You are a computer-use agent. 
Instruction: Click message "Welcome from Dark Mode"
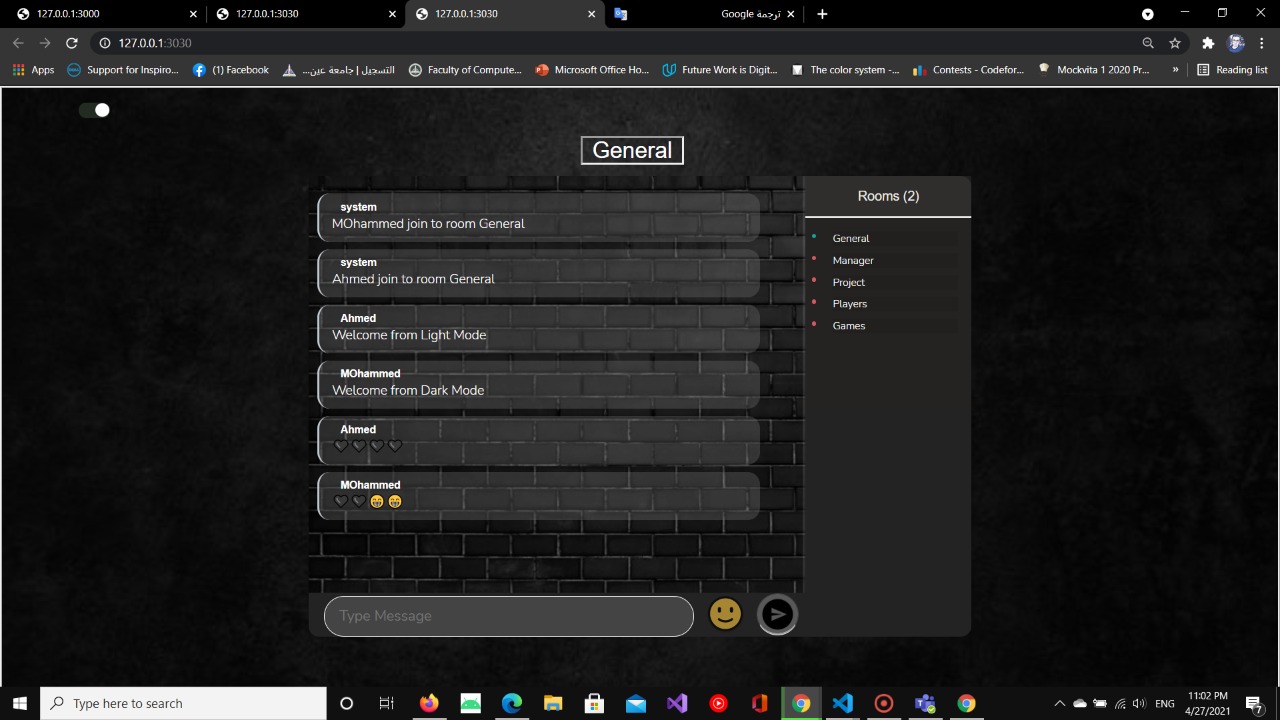pyautogui.click(x=539, y=383)
